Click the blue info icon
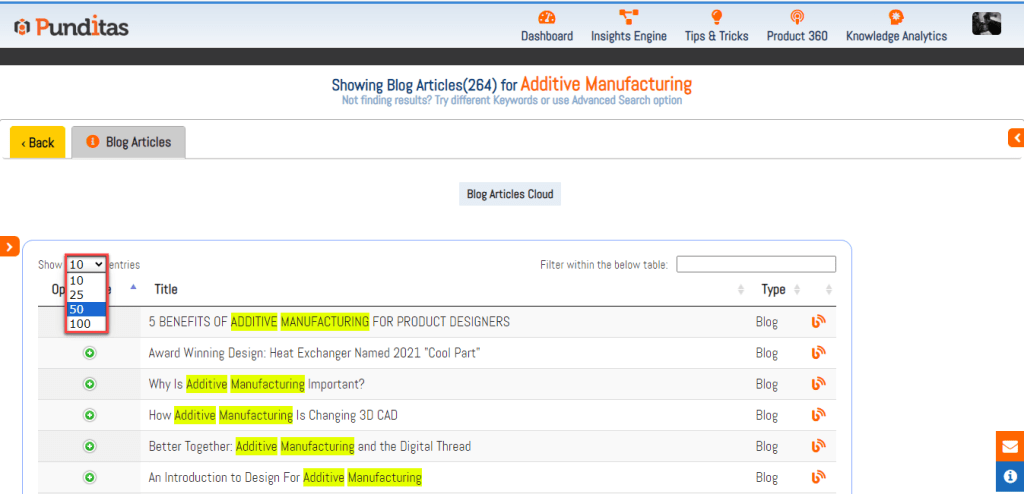Image resolution: width=1024 pixels, height=494 pixels. [x=1010, y=477]
